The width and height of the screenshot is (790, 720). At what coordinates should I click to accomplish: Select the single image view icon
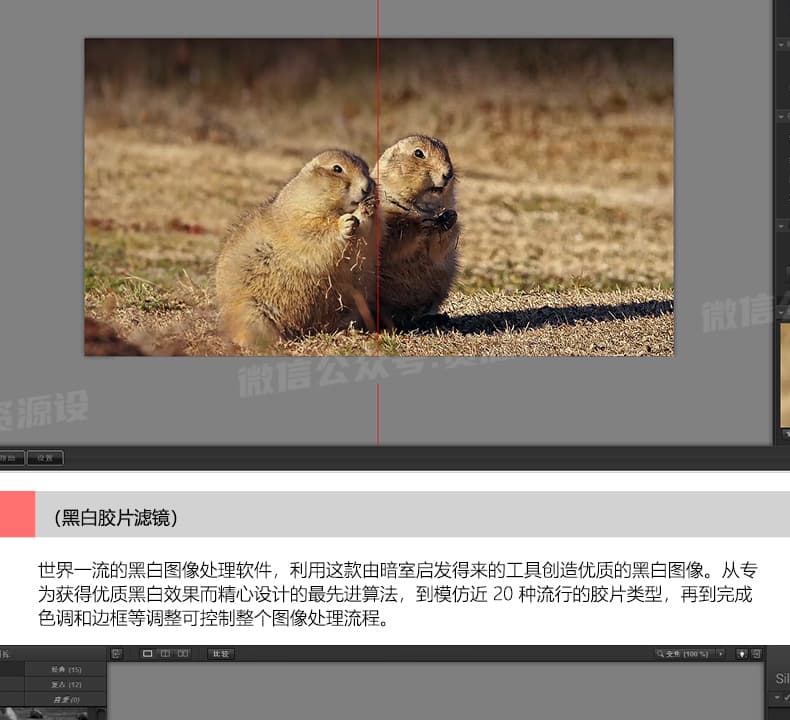[x=148, y=653]
